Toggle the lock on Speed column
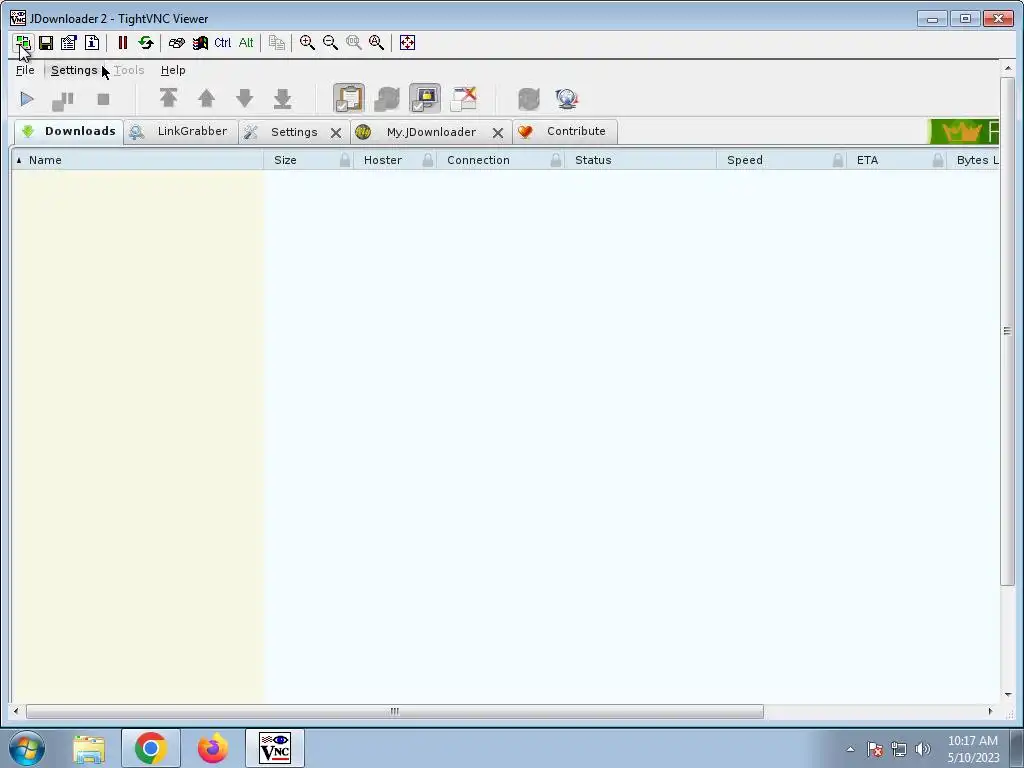 (x=838, y=160)
